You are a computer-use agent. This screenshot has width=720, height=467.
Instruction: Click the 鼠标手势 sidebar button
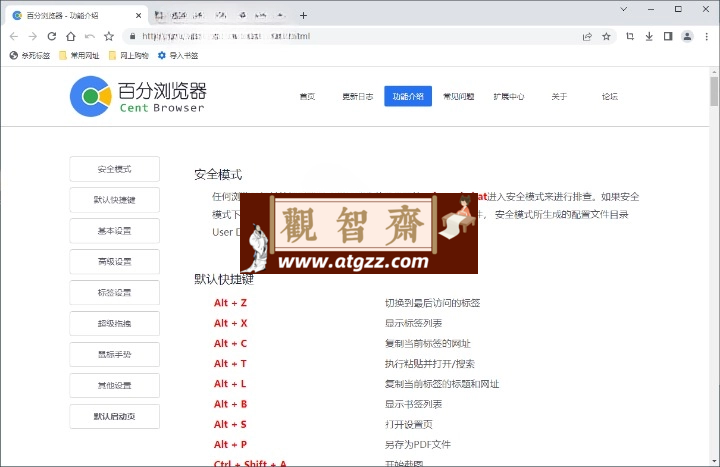click(114, 354)
